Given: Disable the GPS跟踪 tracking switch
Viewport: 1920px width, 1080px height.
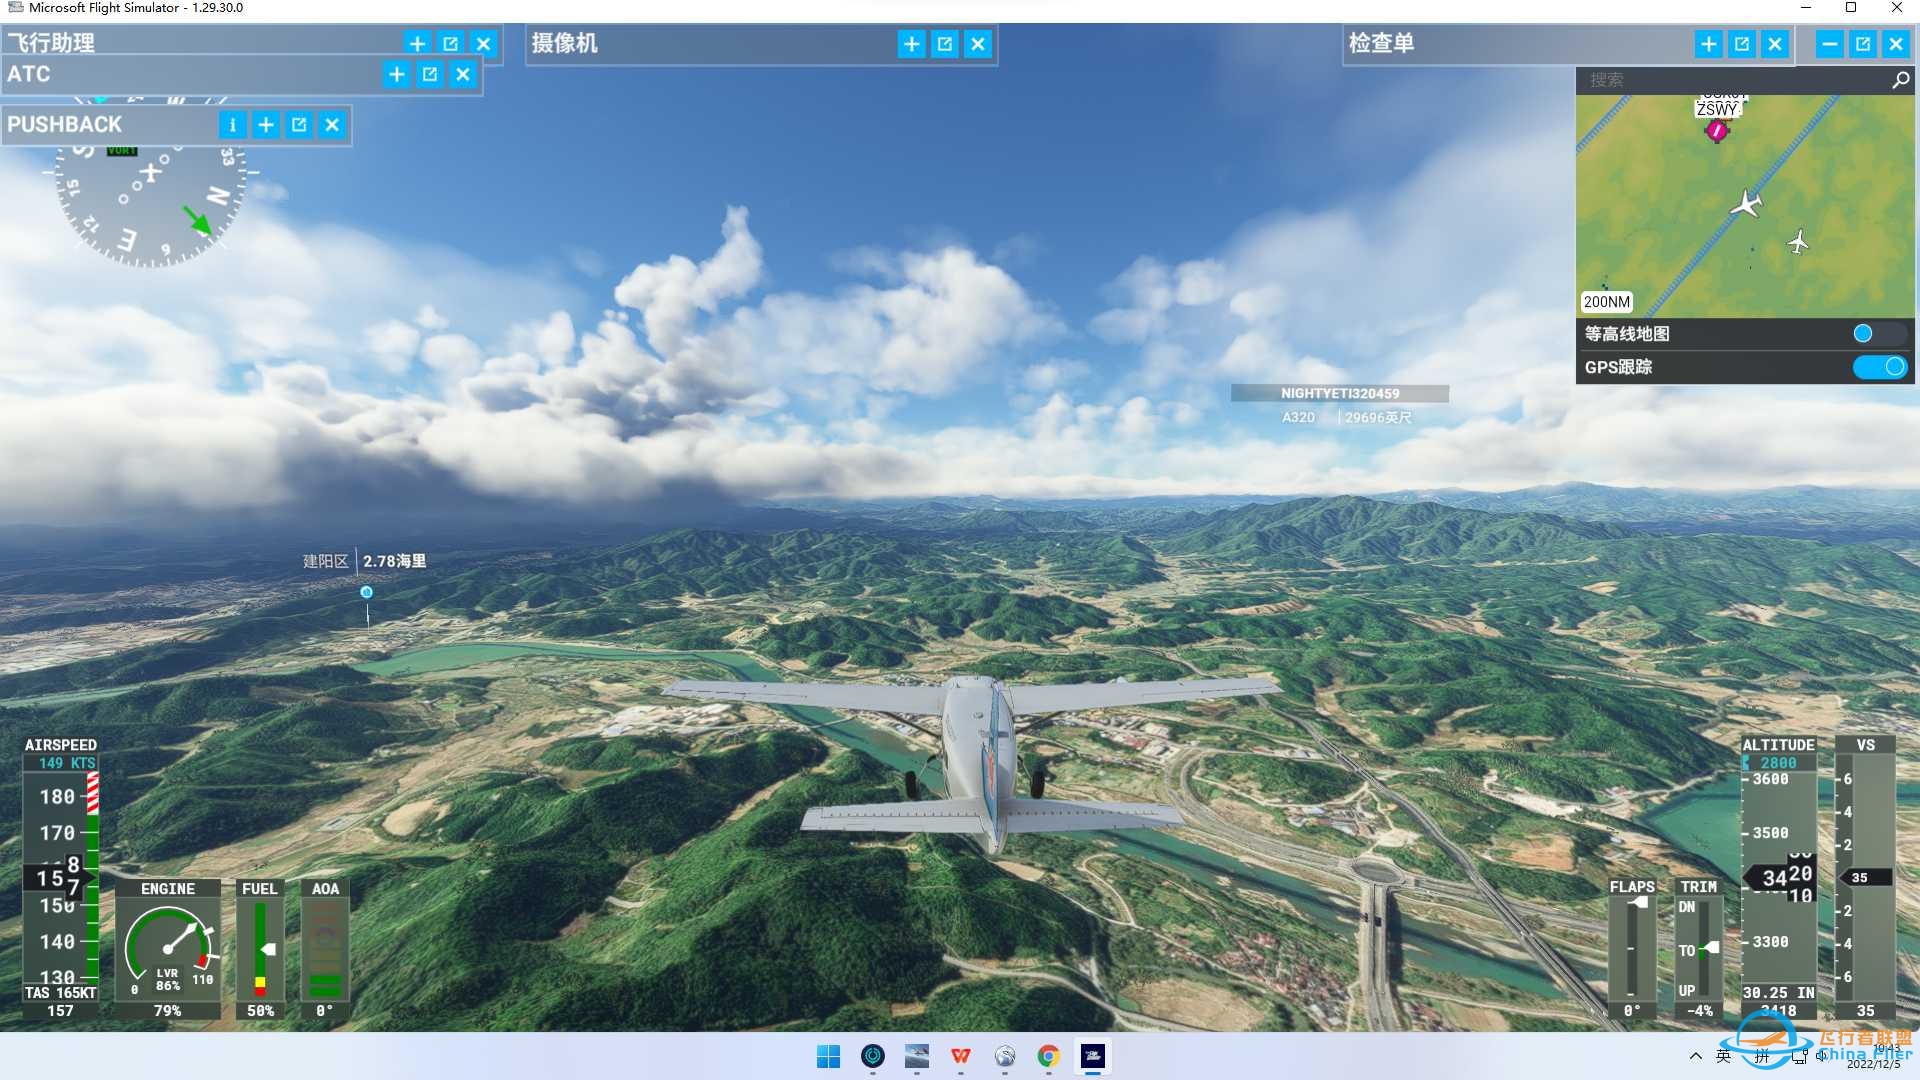Looking at the screenshot, I should (1879, 367).
